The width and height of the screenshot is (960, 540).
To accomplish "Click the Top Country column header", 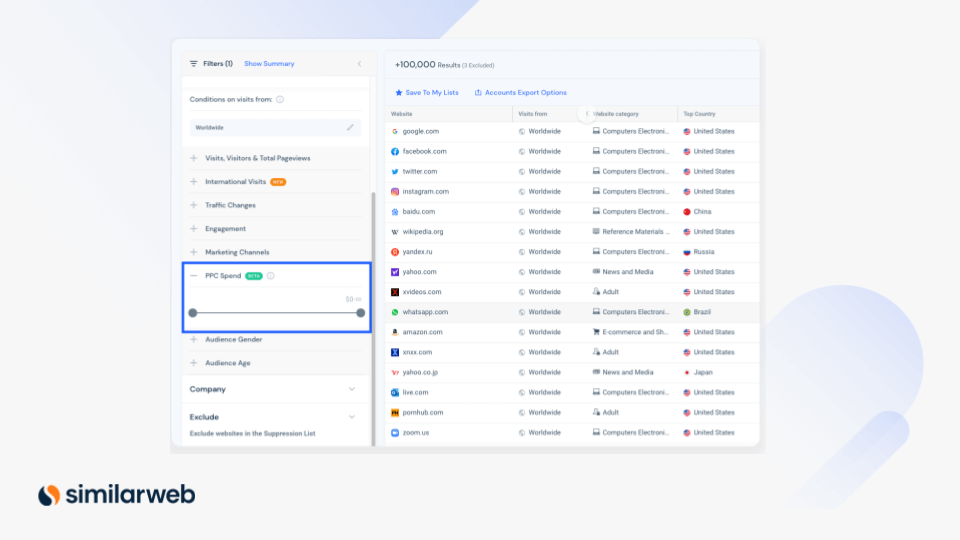I will pos(699,114).
